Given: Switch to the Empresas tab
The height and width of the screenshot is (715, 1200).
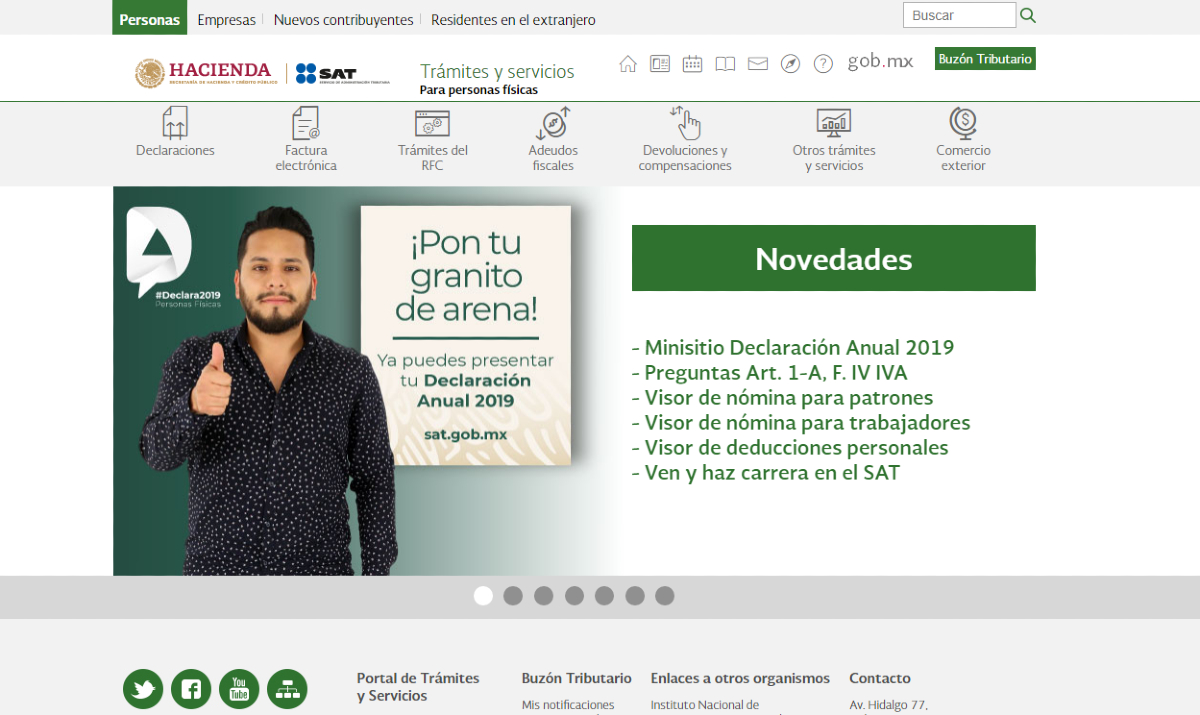Looking at the screenshot, I should (x=227, y=19).
